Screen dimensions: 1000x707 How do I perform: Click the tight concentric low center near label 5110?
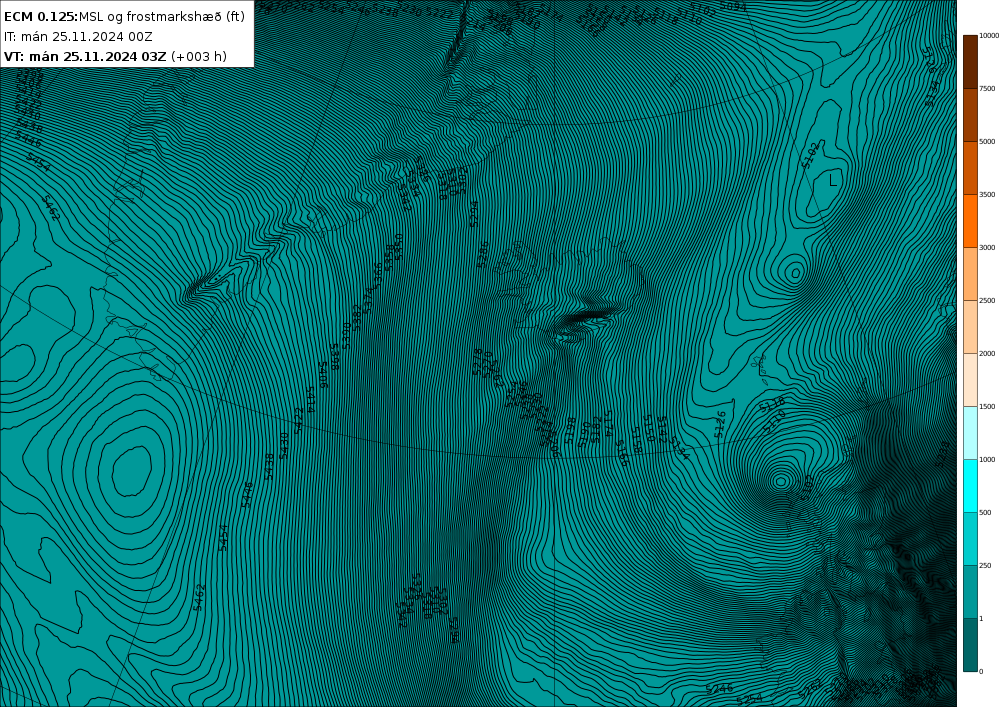[781, 481]
